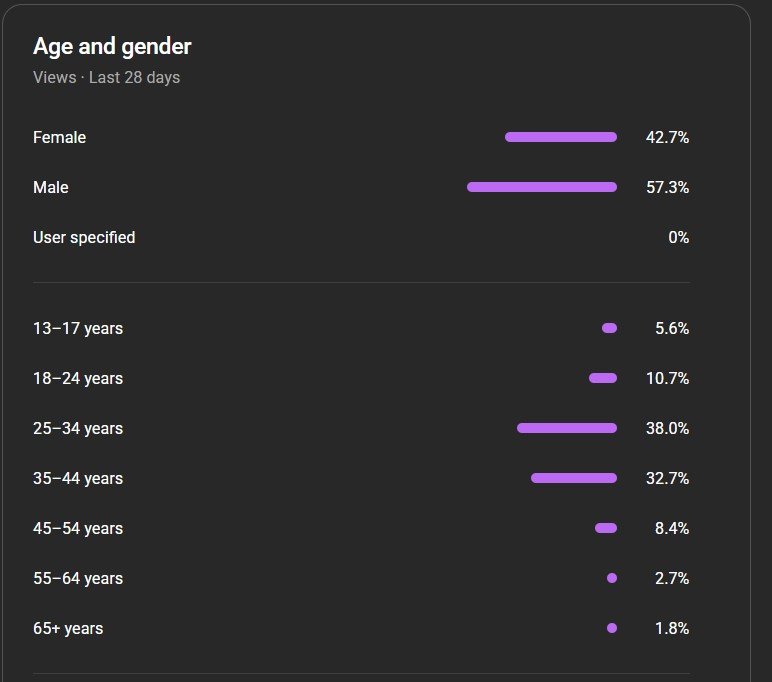This screenshot has width=772, height=682.
Task: Click the 18–24 years bar
Action: [x=603, y=378]
